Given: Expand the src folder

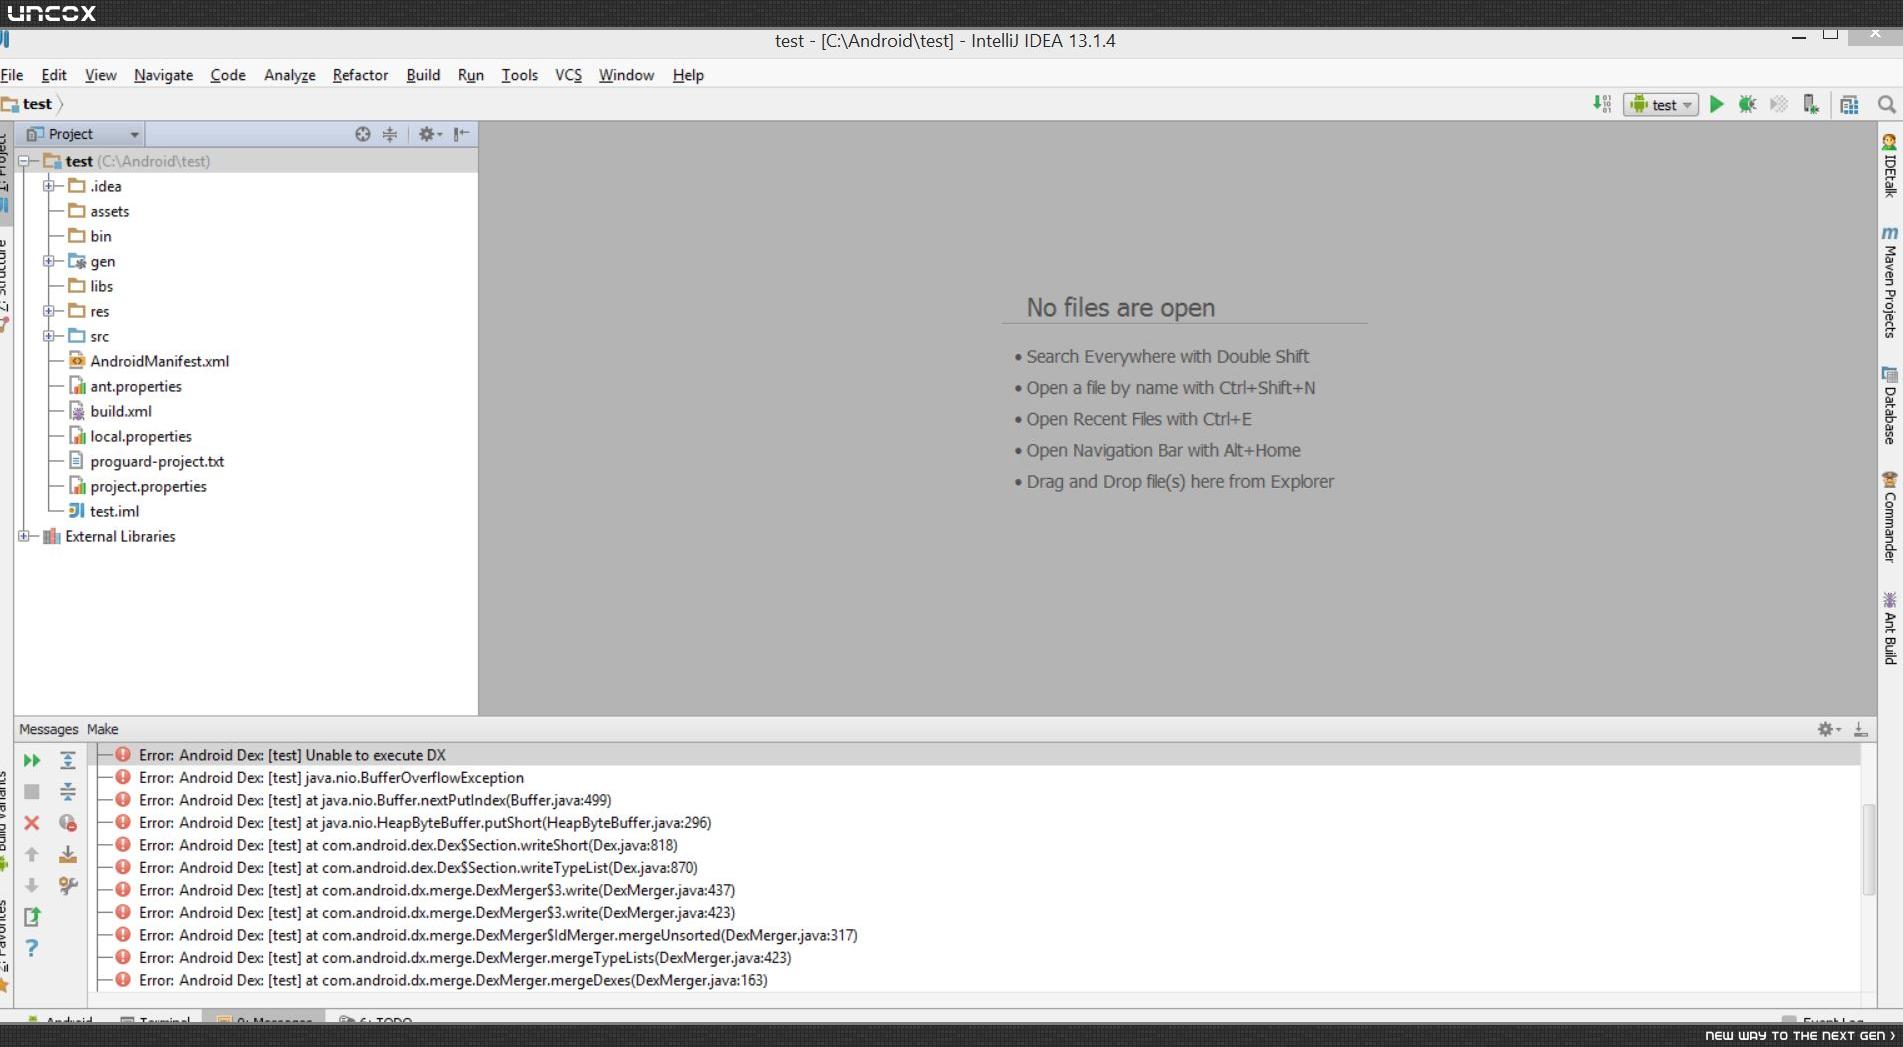Looking at the screenshot, I should coord(48,336).
